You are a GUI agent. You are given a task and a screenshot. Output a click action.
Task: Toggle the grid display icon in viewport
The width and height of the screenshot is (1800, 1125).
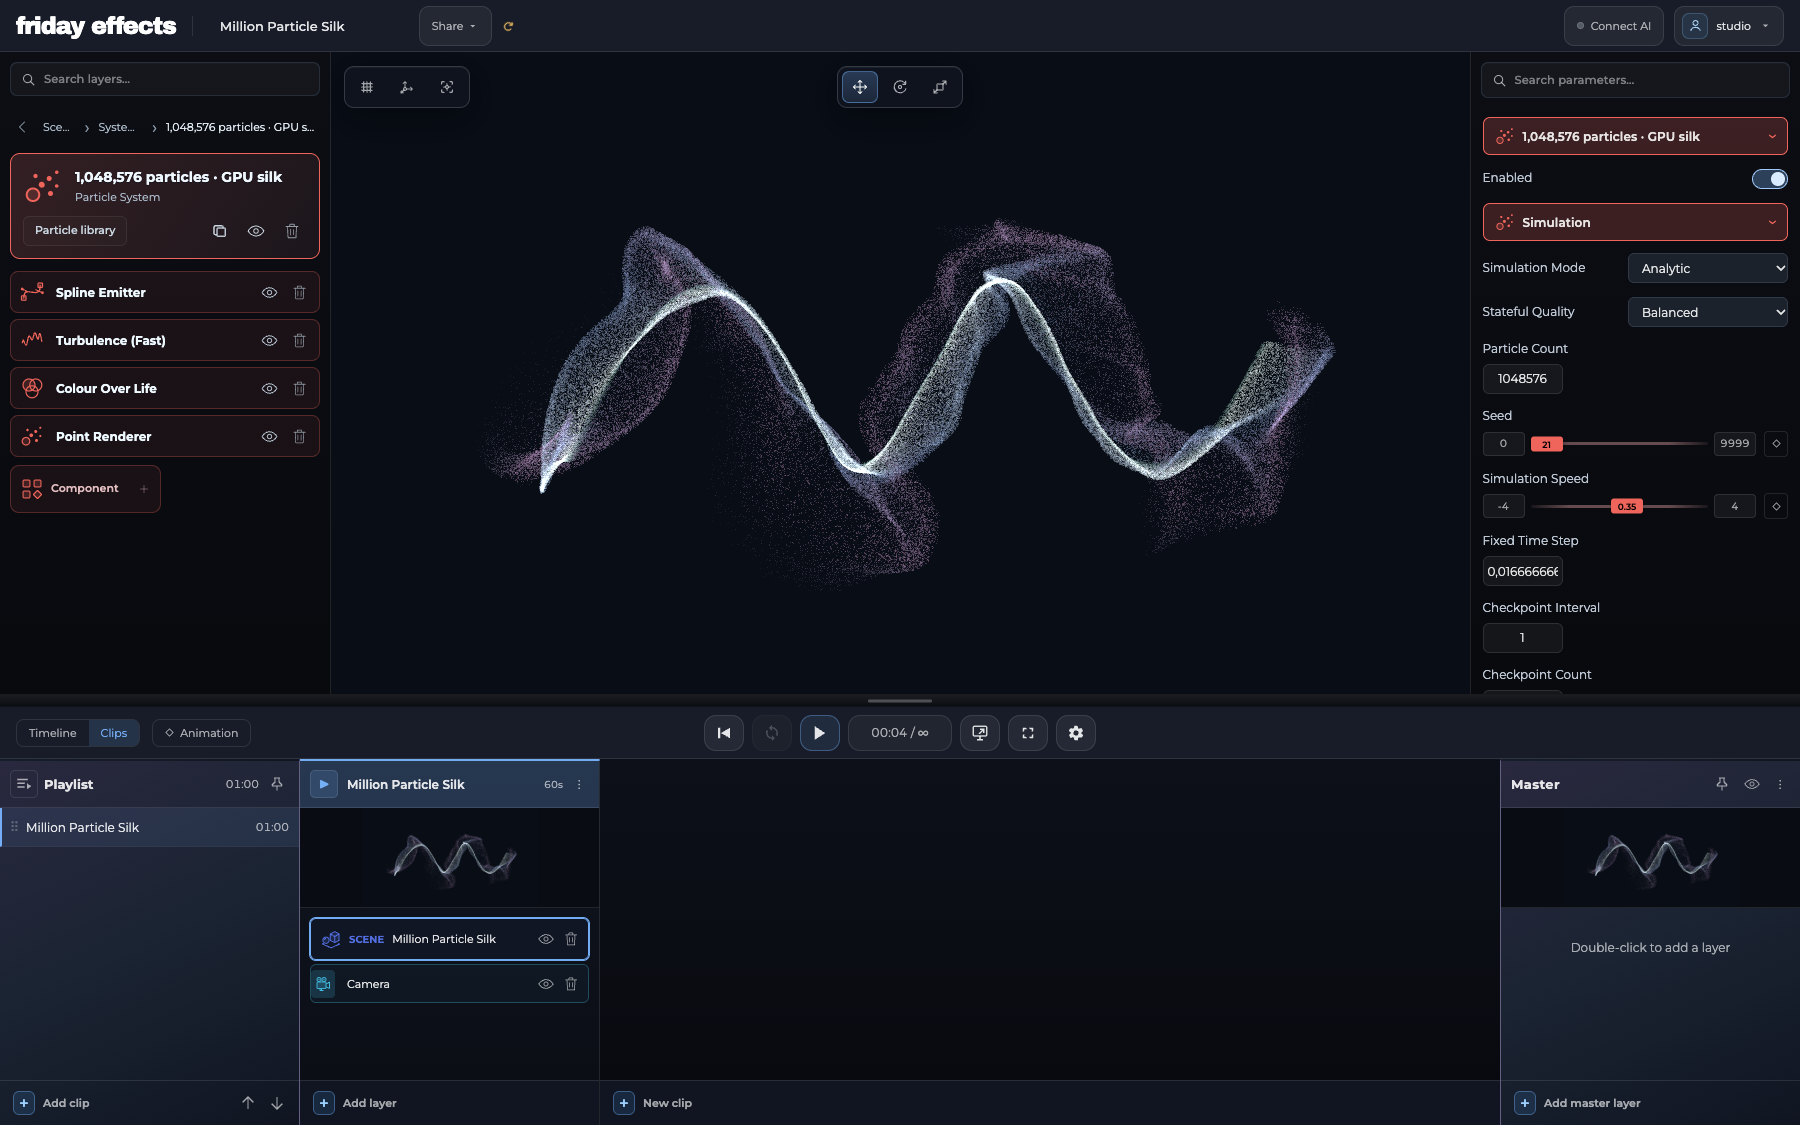tap(367, 87)
